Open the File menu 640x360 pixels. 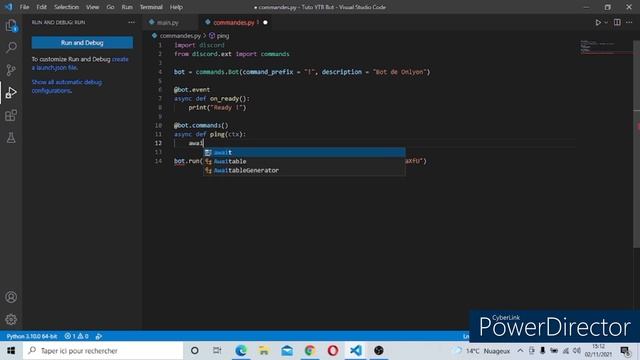tap(24, 7)
